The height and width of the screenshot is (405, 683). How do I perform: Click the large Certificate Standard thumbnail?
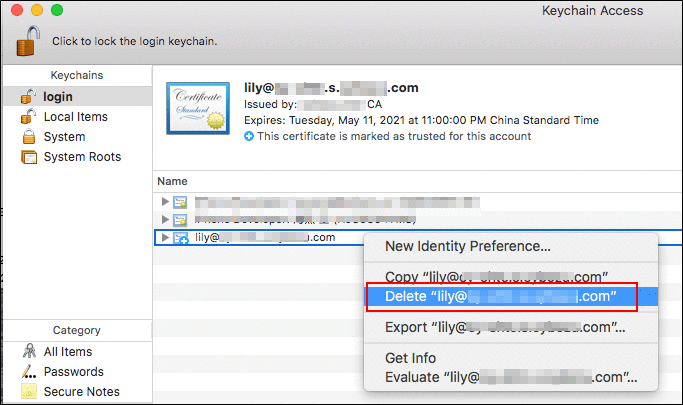point(198,108)
